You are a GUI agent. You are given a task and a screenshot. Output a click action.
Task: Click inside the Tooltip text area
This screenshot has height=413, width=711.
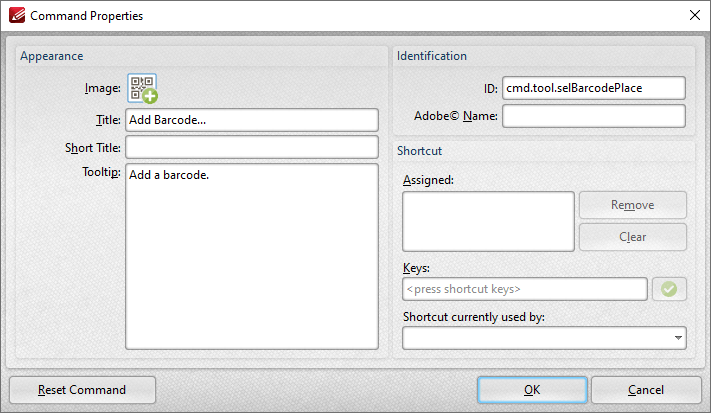click(252, 256)
